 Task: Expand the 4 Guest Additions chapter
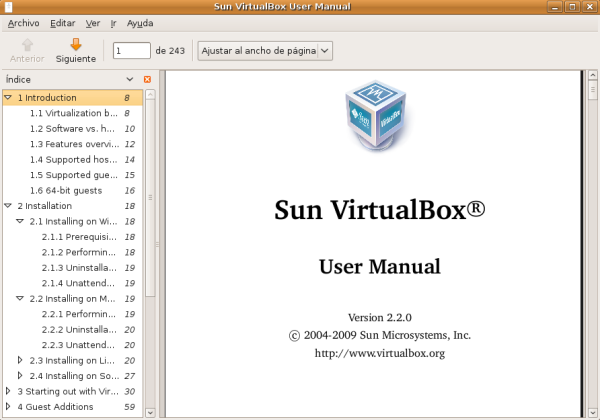click(x=8, y=407)
